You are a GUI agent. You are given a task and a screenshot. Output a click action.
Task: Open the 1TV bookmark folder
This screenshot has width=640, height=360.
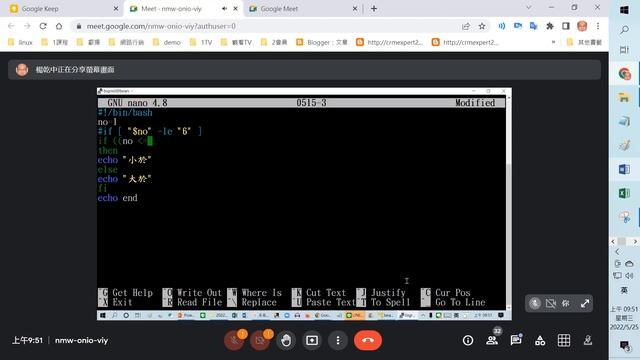click(x=201, y=42)
